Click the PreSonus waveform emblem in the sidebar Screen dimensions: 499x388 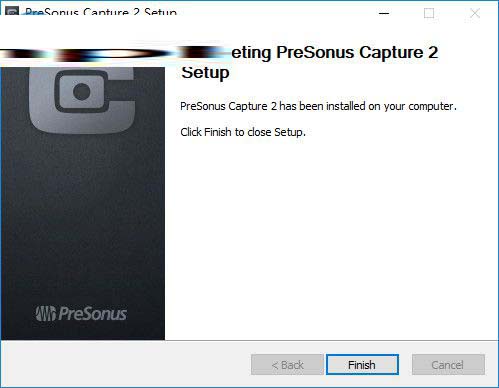tap(46, 313)
